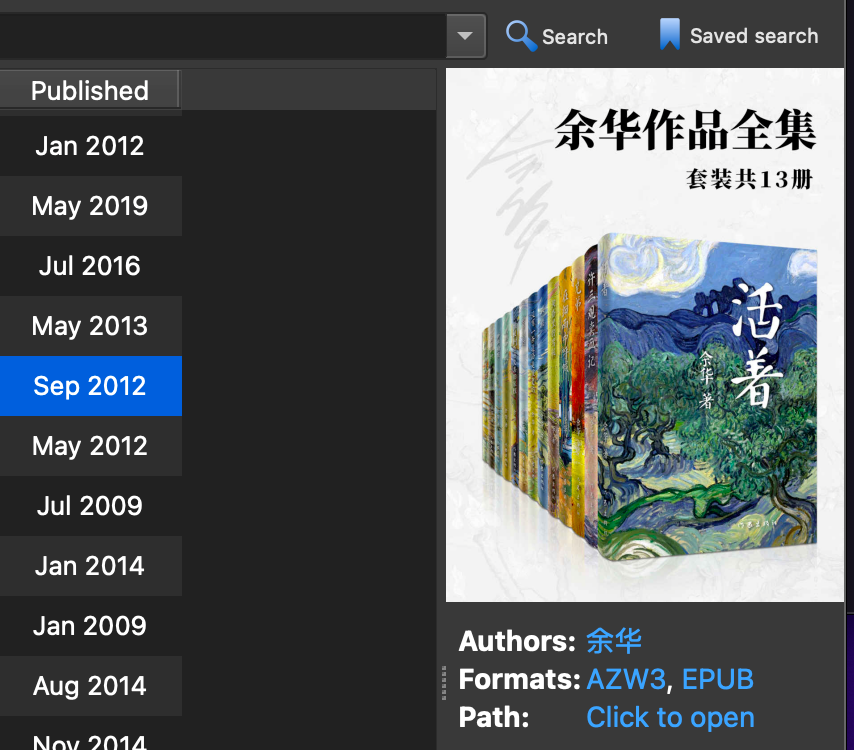
Task: Select the Jul 2016 row
Action: click(x=90, y=266)
